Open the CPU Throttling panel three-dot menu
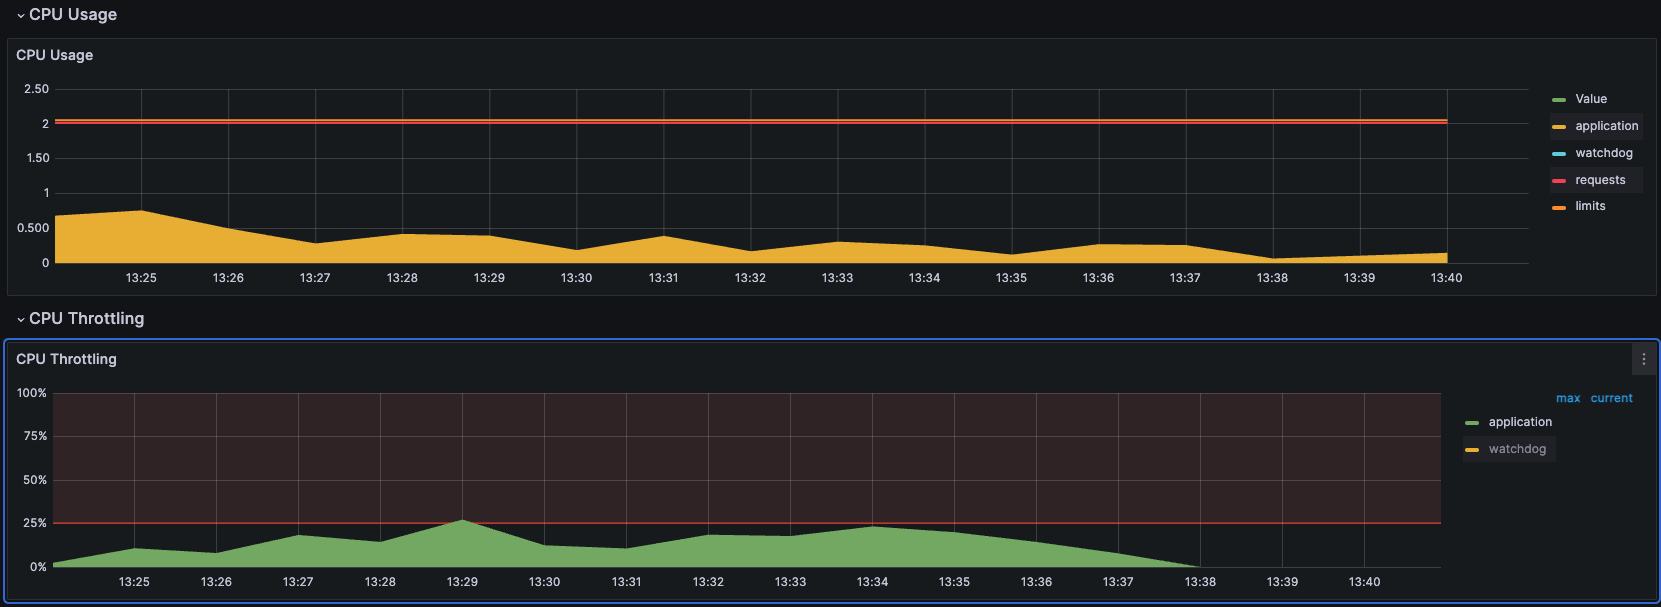This screenshot has height=607, width=1661. tap(1644, 359)
